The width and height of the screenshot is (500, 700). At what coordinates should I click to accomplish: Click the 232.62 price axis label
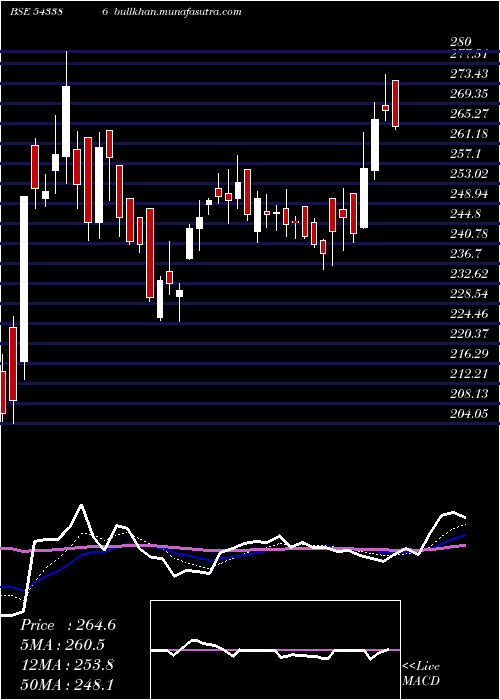point(469,274)
